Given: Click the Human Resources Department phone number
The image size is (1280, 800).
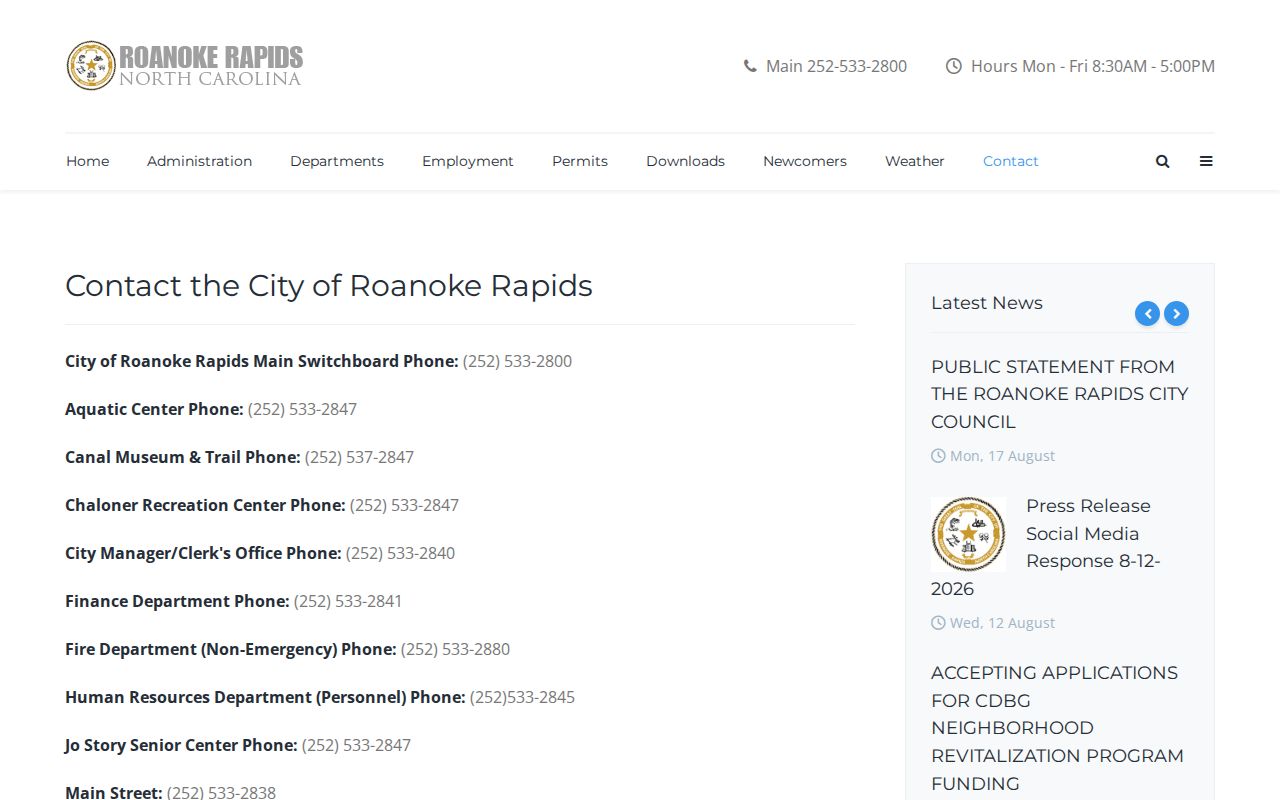Looking at the screenshot, I should pyautogui.click(x=522, y=697).
